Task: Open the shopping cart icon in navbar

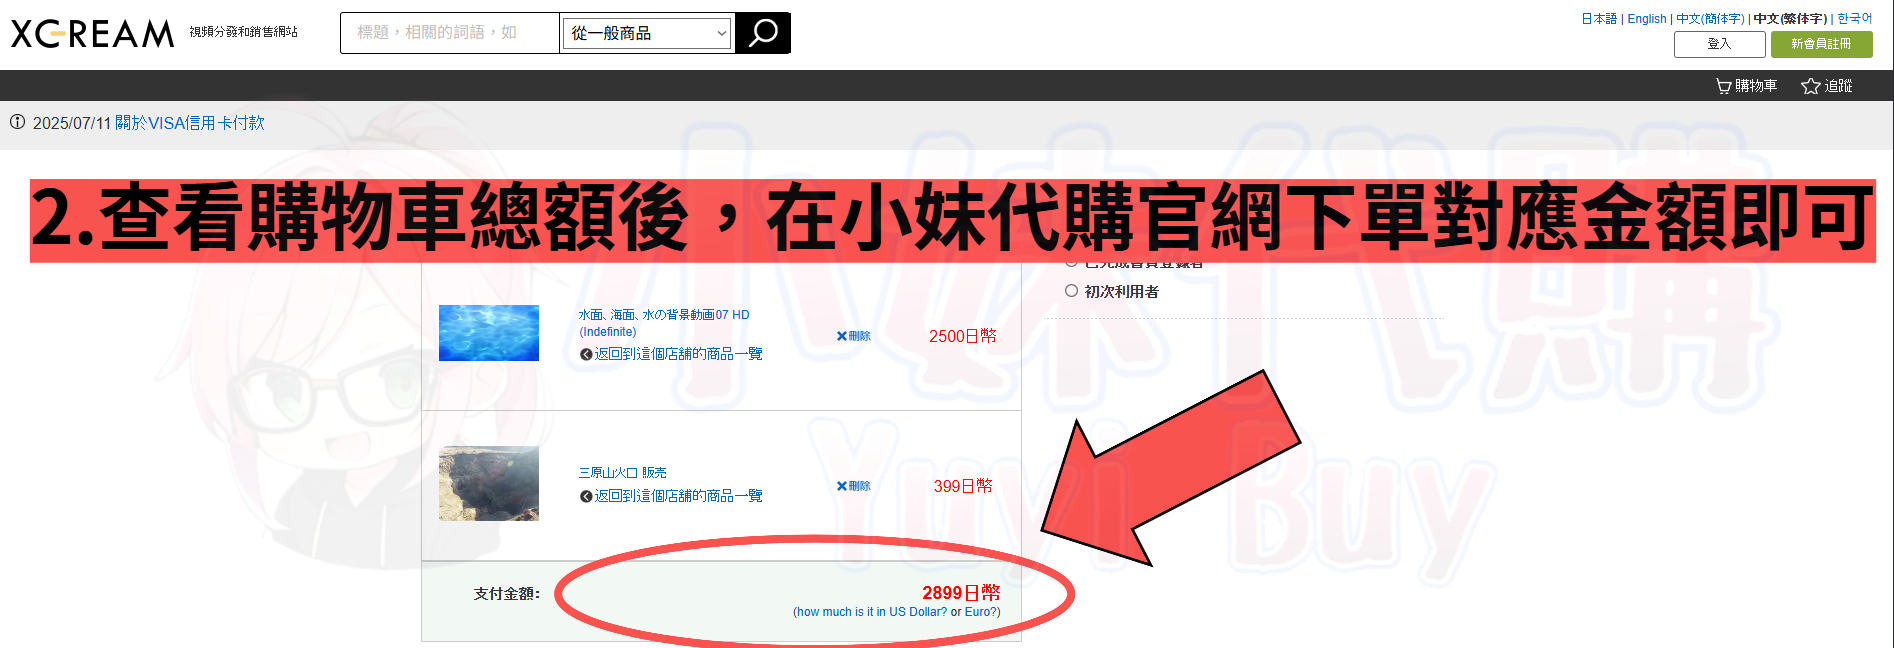Action: point(1723,86)
